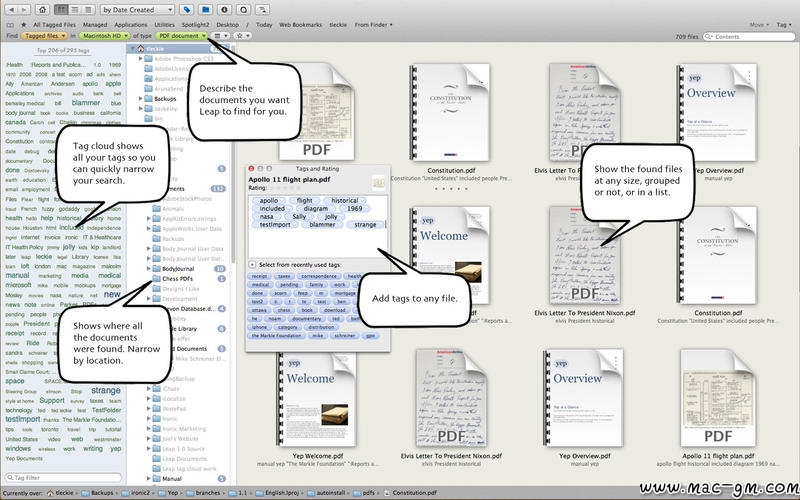Expand the BodyJournal folder

click(x=148, y=268)
